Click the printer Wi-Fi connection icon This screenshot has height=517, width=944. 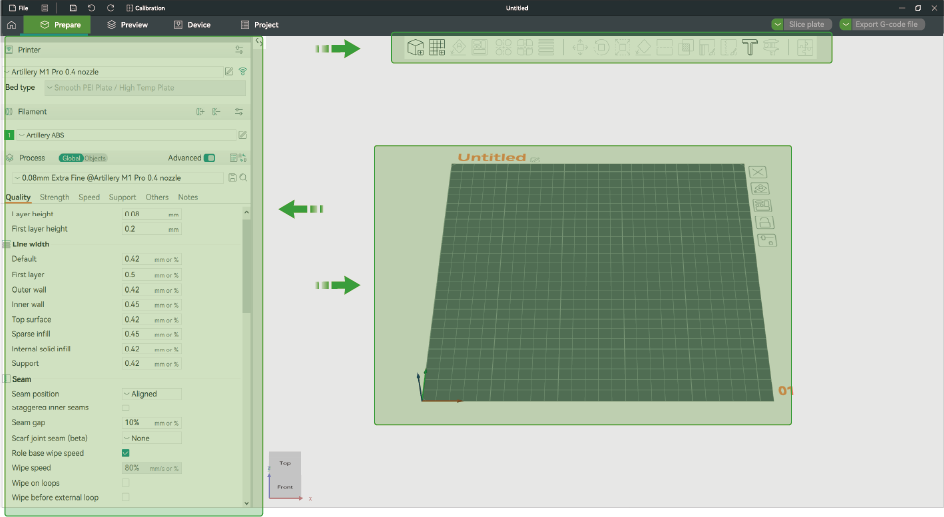coord(243,72)
